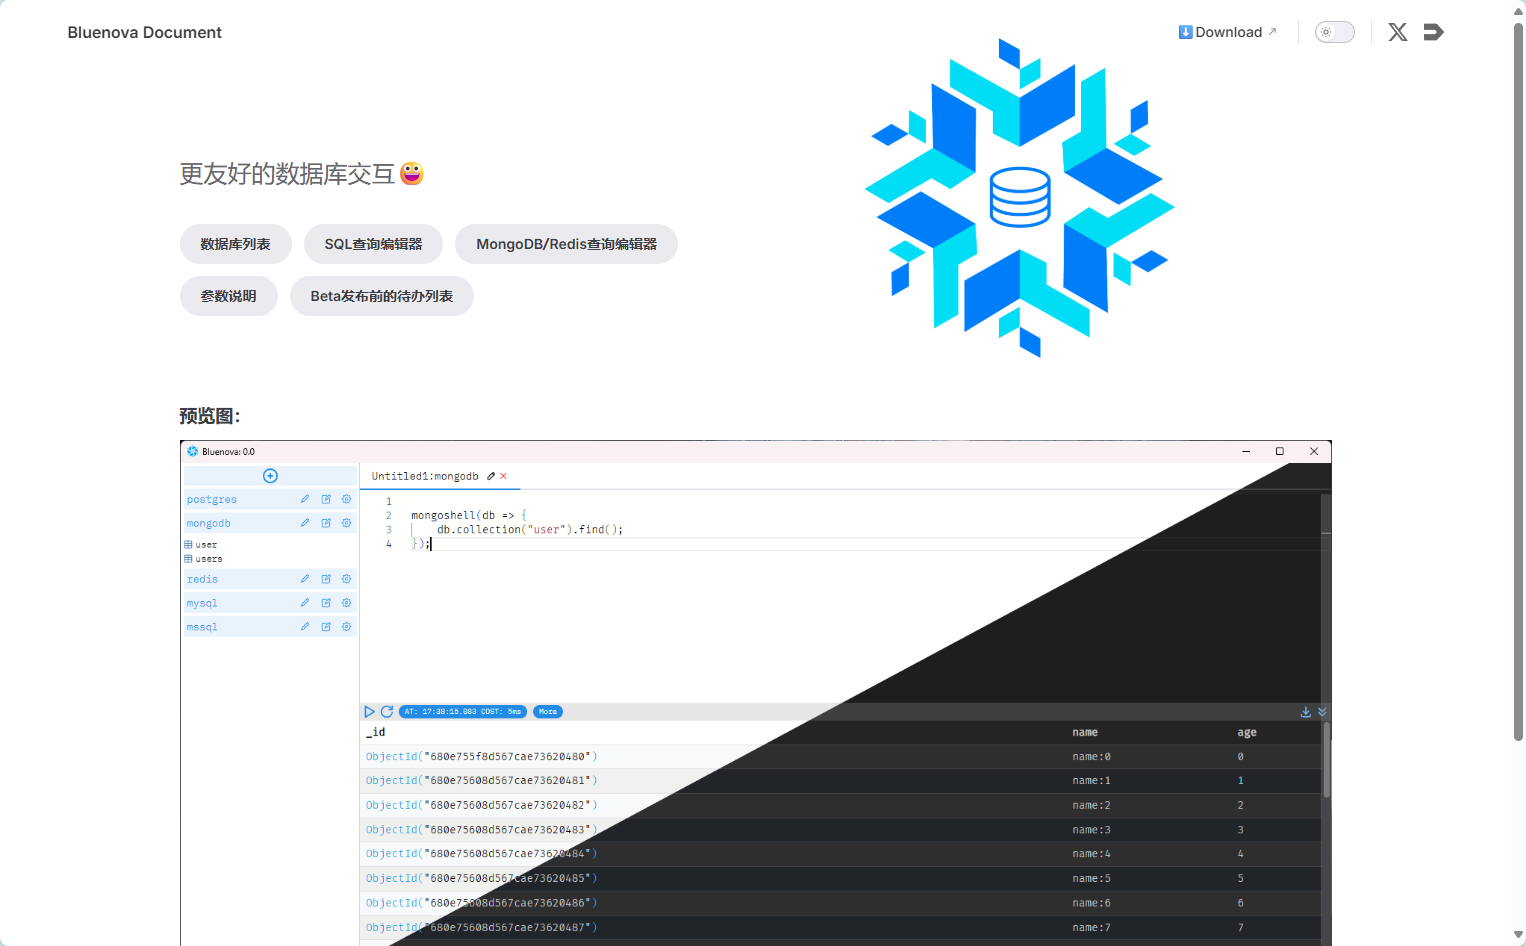The image size is (1526, 946).
Task: Click the mysql edit pencil icon in preview
Action: click(305, 603)
